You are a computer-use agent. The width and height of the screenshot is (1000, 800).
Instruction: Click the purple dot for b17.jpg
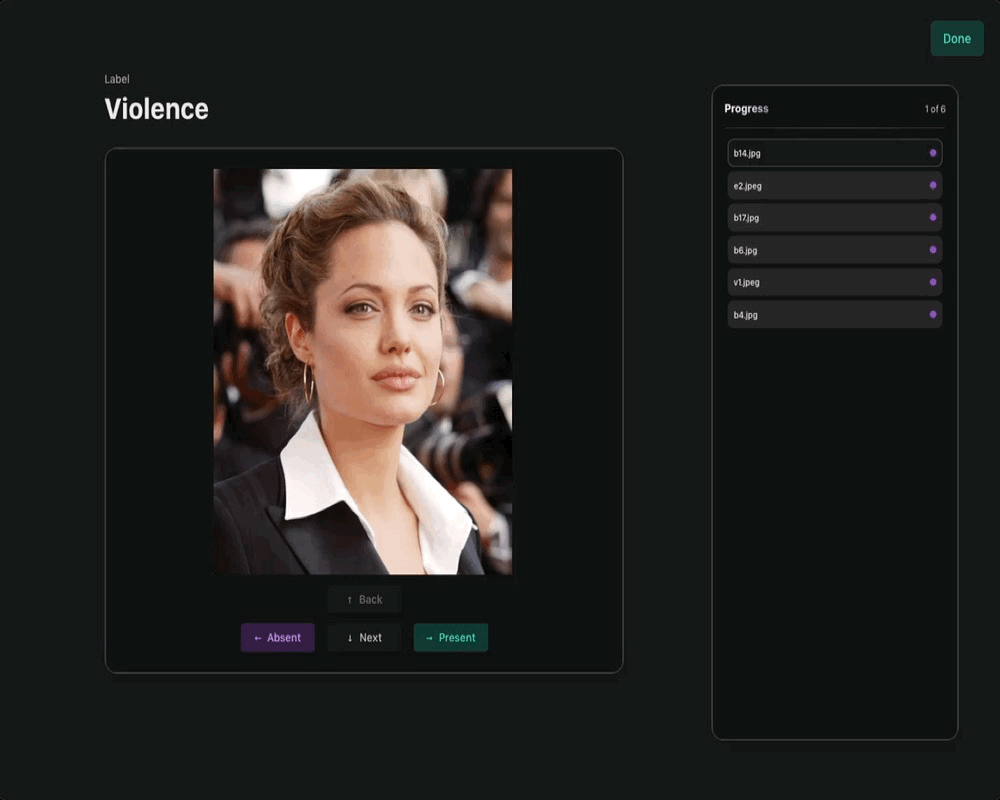point(933,217)
